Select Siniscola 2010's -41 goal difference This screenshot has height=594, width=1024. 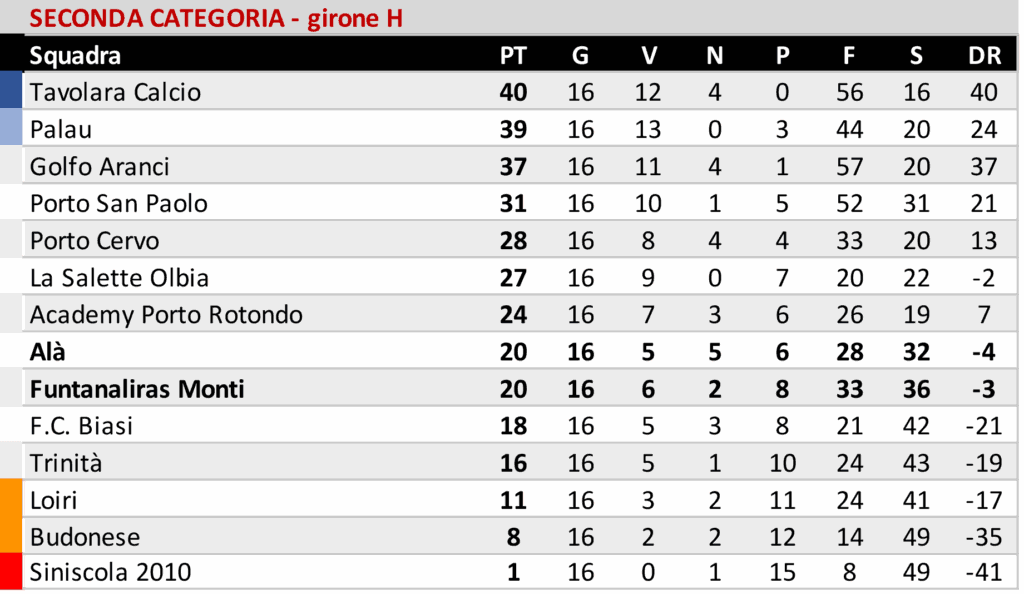pyautogui.click(x=983, y=573)
